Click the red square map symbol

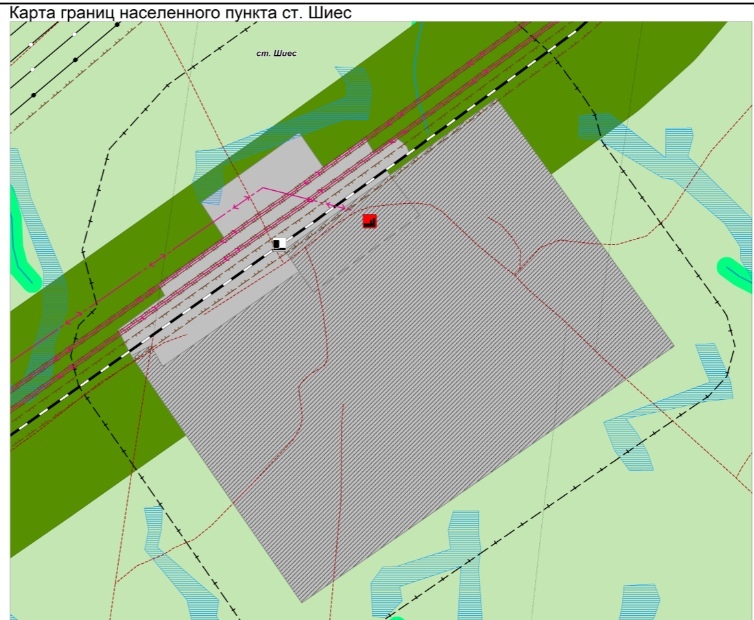369,221
